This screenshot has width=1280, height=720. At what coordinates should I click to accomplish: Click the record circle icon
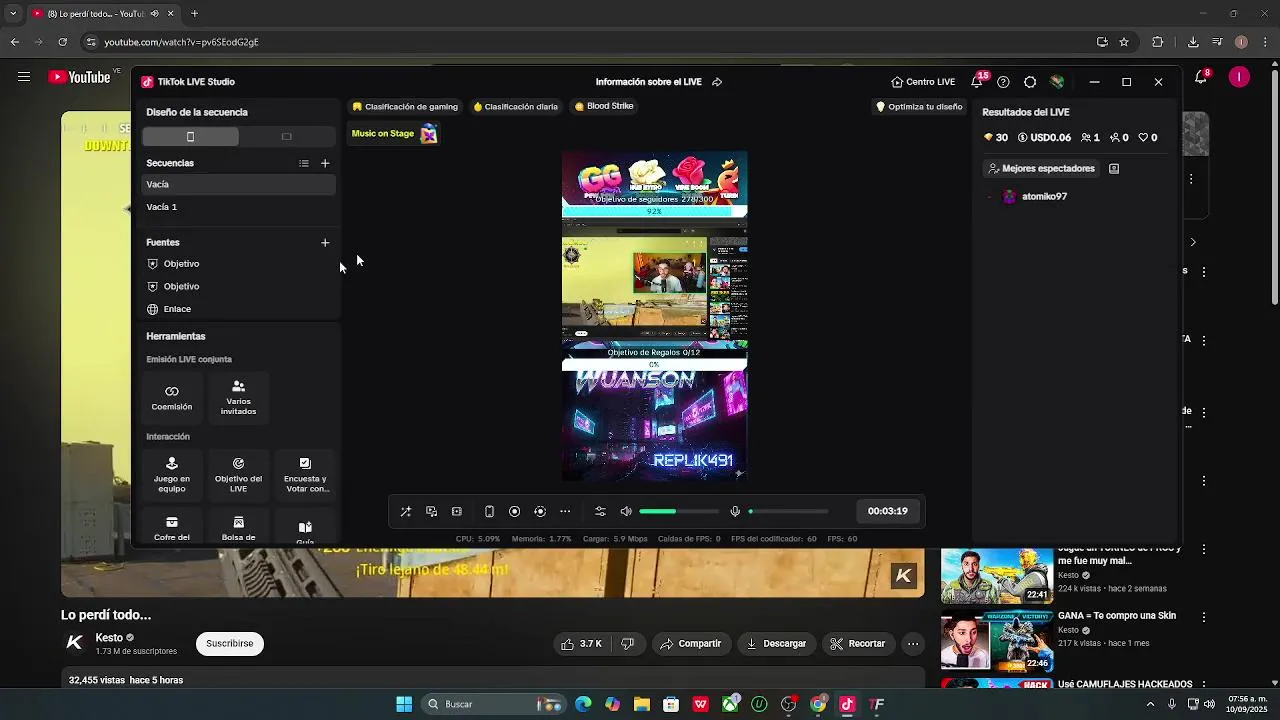point(514,511)
